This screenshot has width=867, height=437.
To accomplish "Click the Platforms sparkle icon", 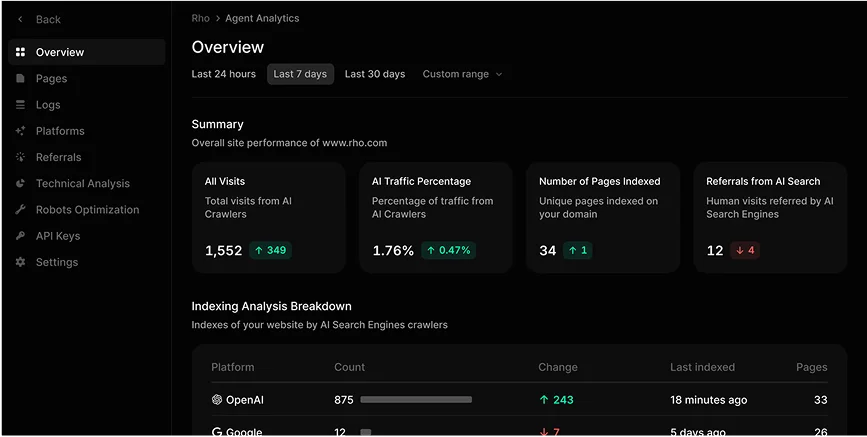I will click(x=20, y=131).
